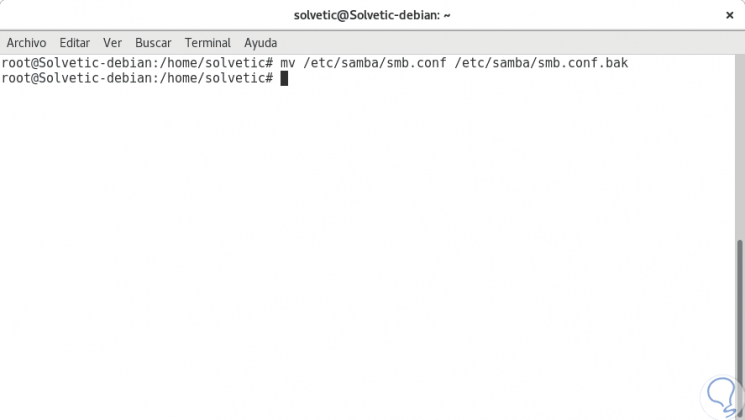Click the terminal block cursor
Viewport: 745px width, 420px height.
(284, 78)
